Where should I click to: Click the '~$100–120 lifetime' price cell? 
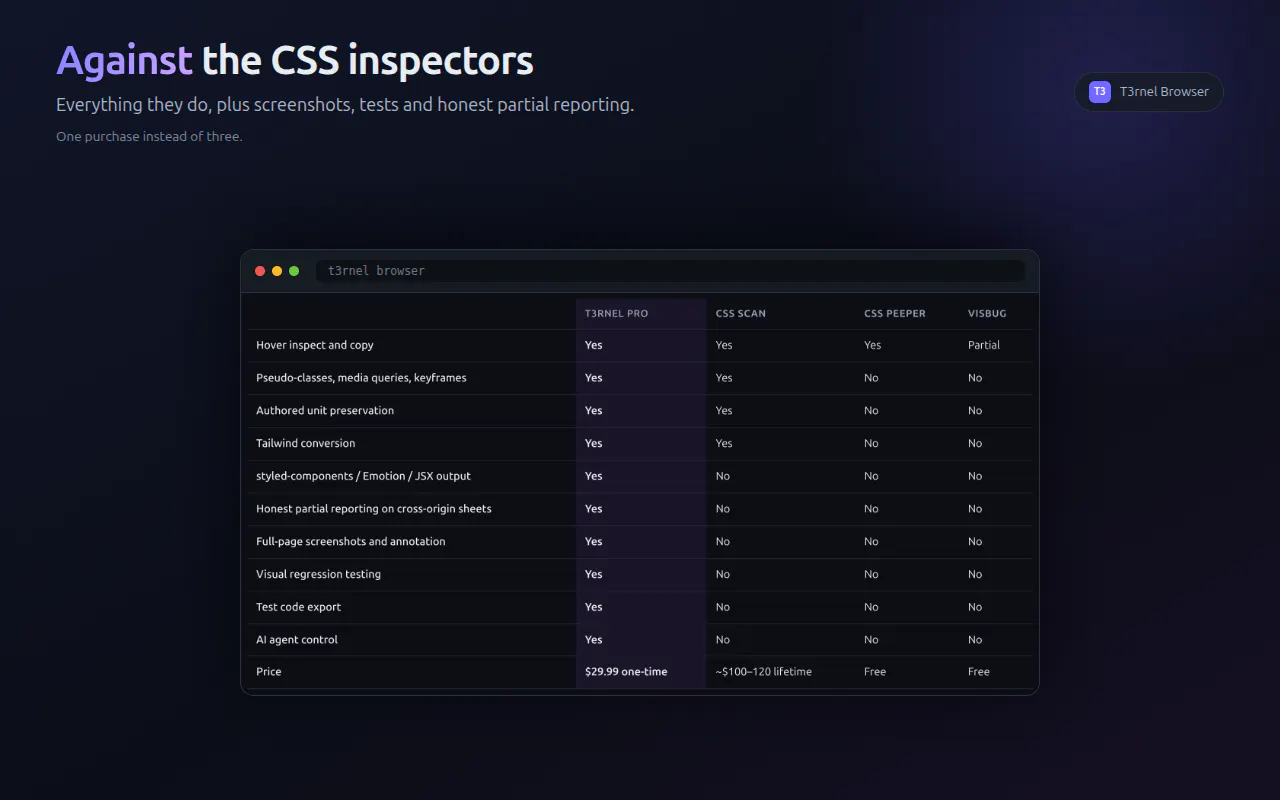[764, 672]
